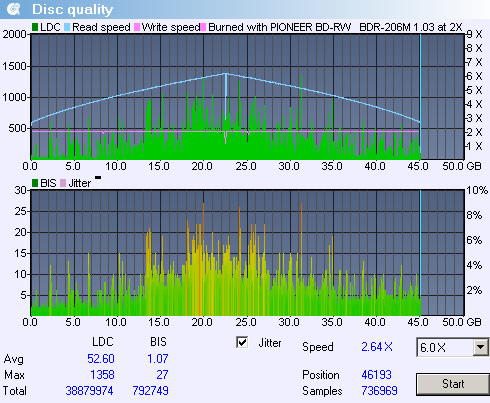This screenshot has height=403, width=490.
Task: Toggle the Jitter checkbox
Action: (242, 342)
